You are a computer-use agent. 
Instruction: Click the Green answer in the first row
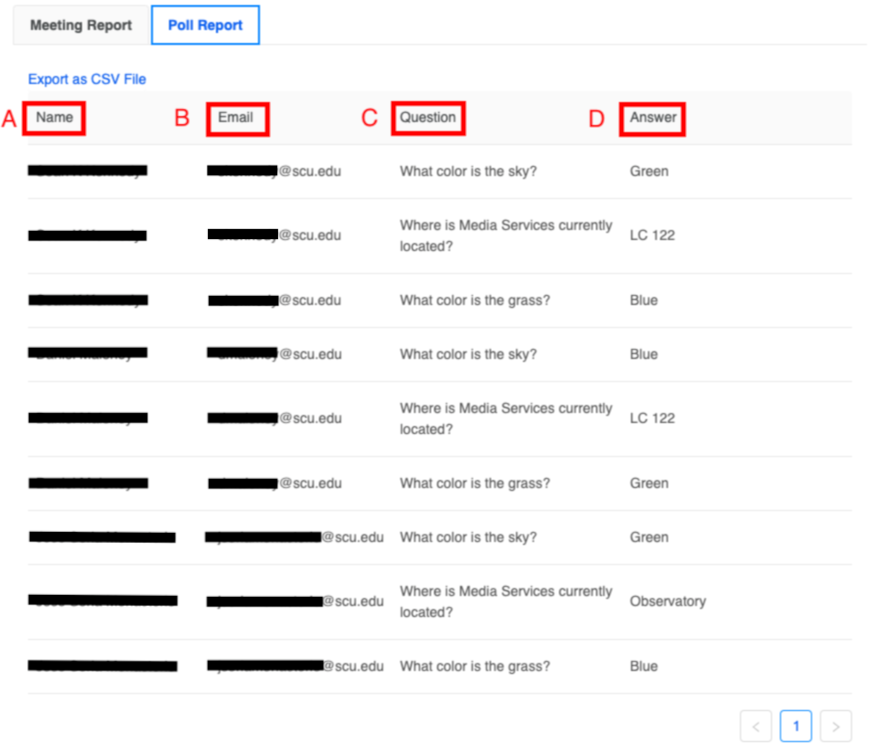[649, 171]
